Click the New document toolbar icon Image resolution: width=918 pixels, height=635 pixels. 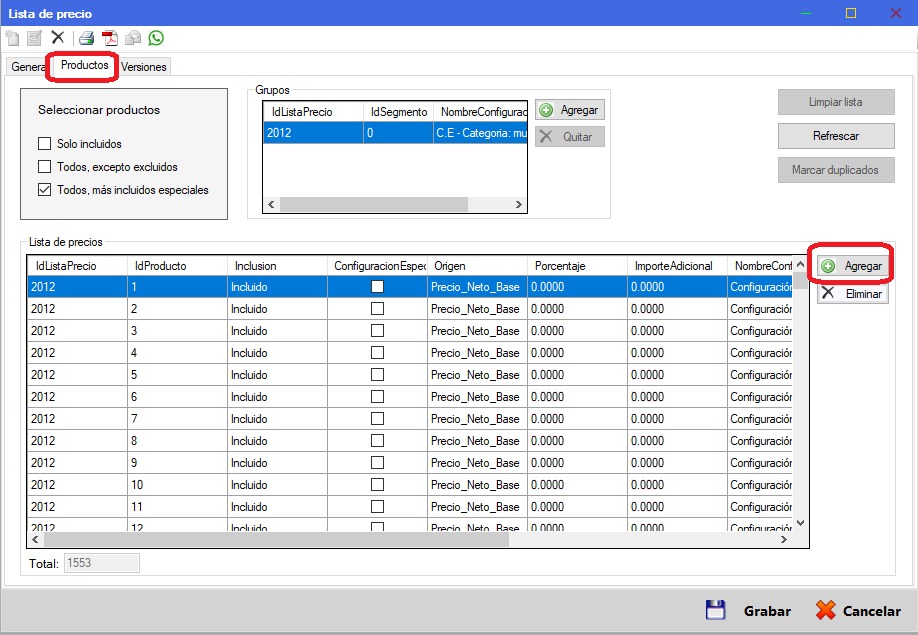(12, 39)
